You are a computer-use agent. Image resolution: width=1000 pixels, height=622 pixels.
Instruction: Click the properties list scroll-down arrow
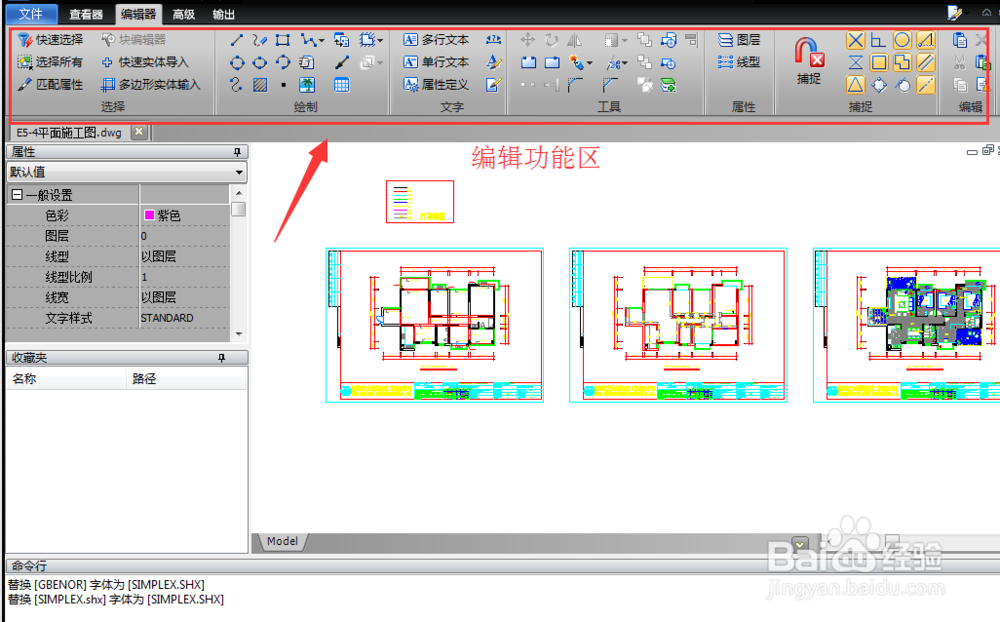(239, 334)
